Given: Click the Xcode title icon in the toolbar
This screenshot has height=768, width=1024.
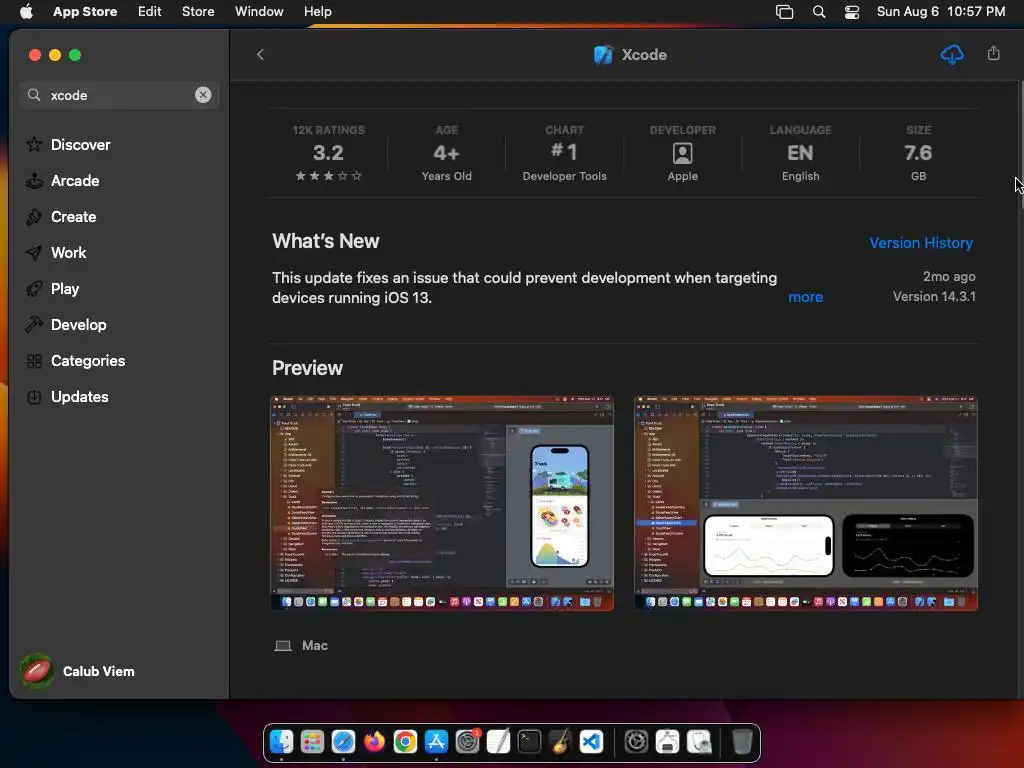Looking at the screenshot, I should tap(603, 55).
